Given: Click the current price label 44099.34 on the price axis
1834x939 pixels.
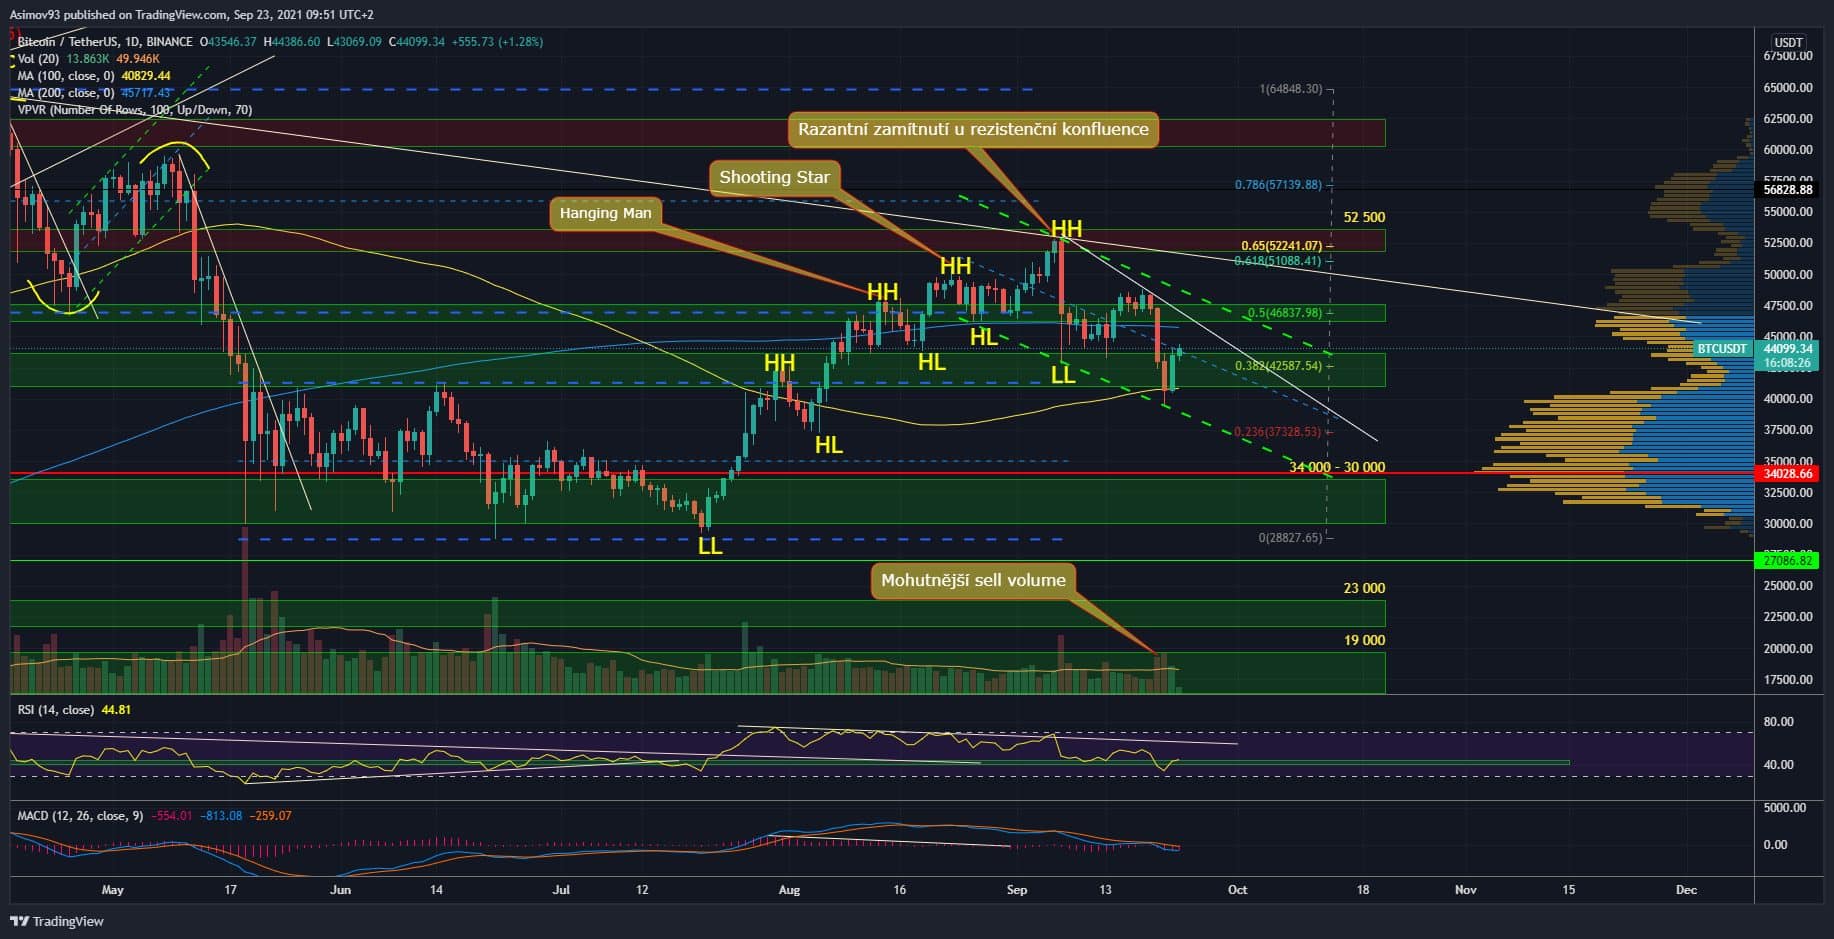Looking at the screenshot, I should coord(1789,348).
